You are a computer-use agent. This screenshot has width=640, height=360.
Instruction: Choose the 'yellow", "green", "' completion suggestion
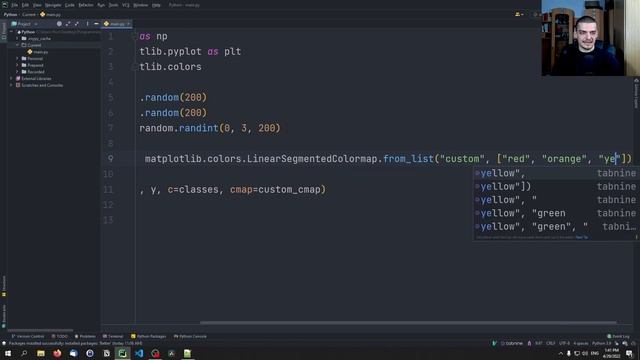pyautogui.click(x=556, y=227)
